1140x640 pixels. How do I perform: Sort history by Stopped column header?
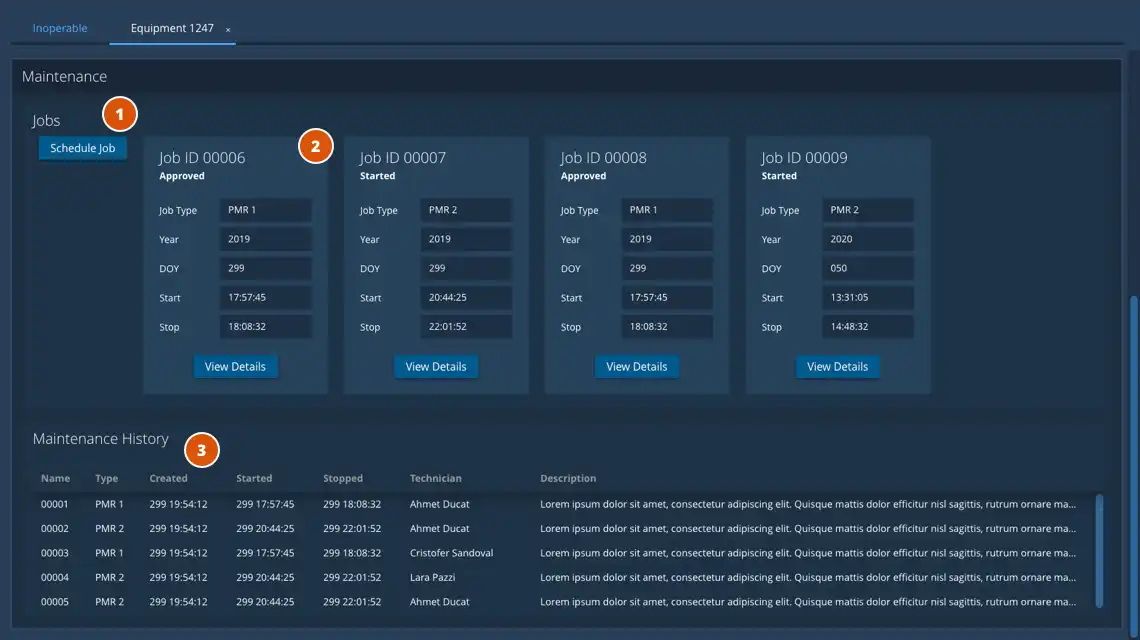coord(342,478)
